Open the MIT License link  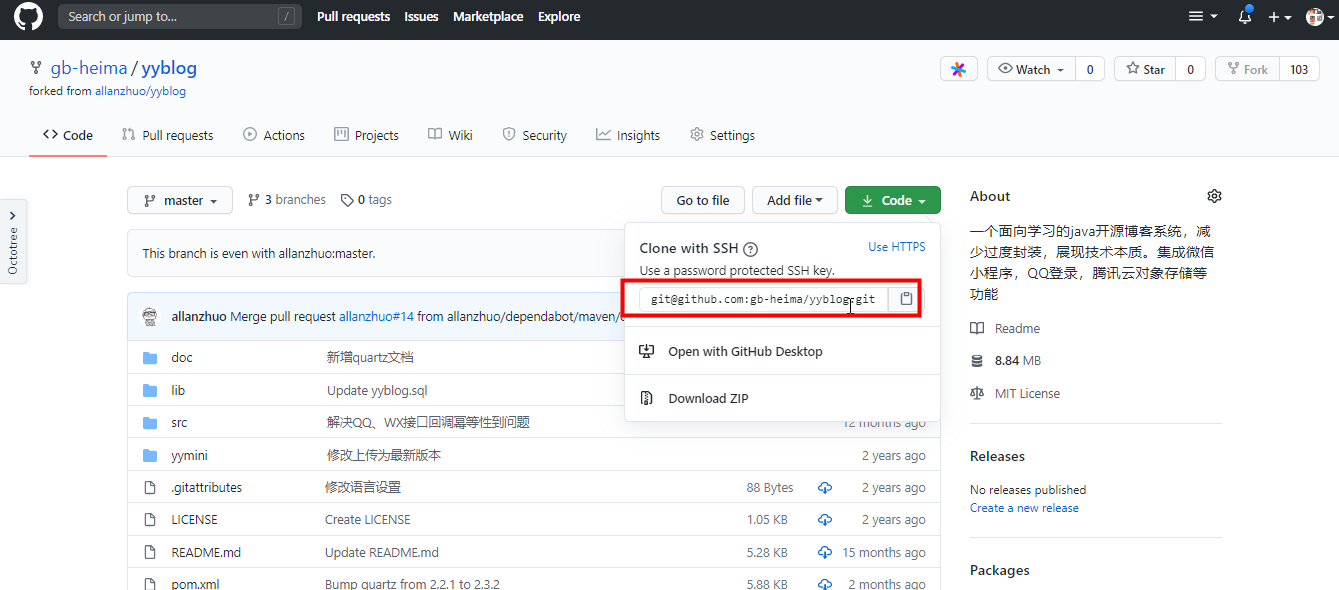[x=1016, y=393]
